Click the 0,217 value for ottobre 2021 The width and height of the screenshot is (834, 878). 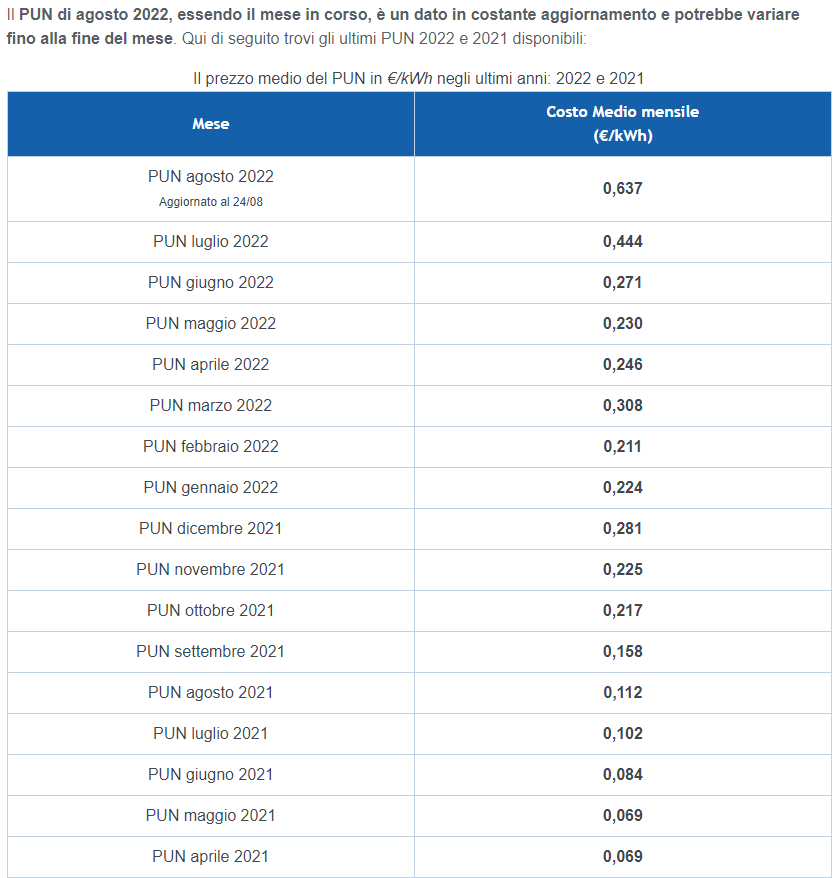coord(622,610)
